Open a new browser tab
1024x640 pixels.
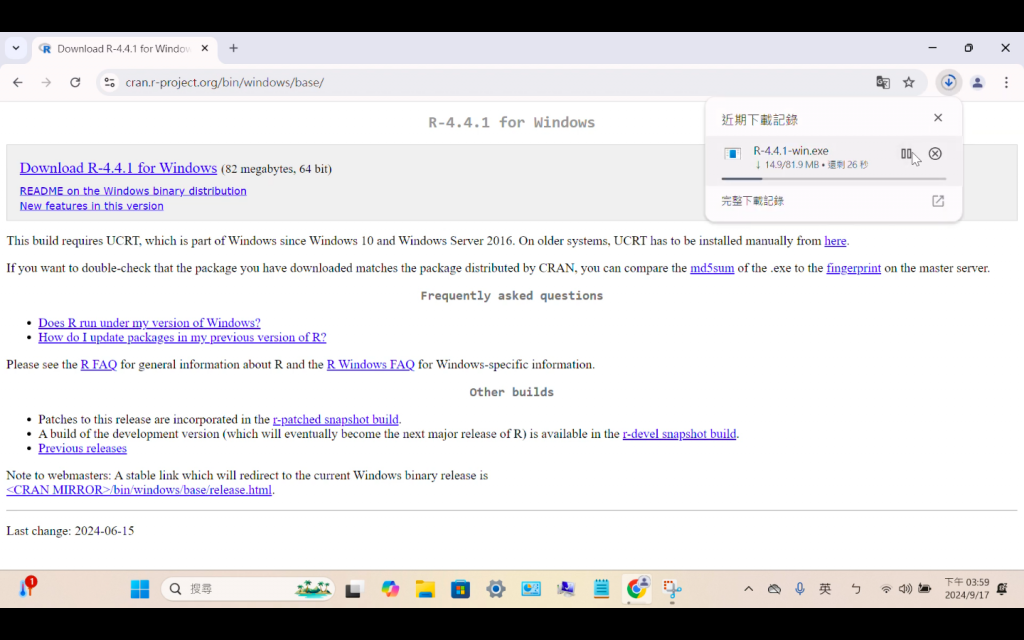coord(233,48)
